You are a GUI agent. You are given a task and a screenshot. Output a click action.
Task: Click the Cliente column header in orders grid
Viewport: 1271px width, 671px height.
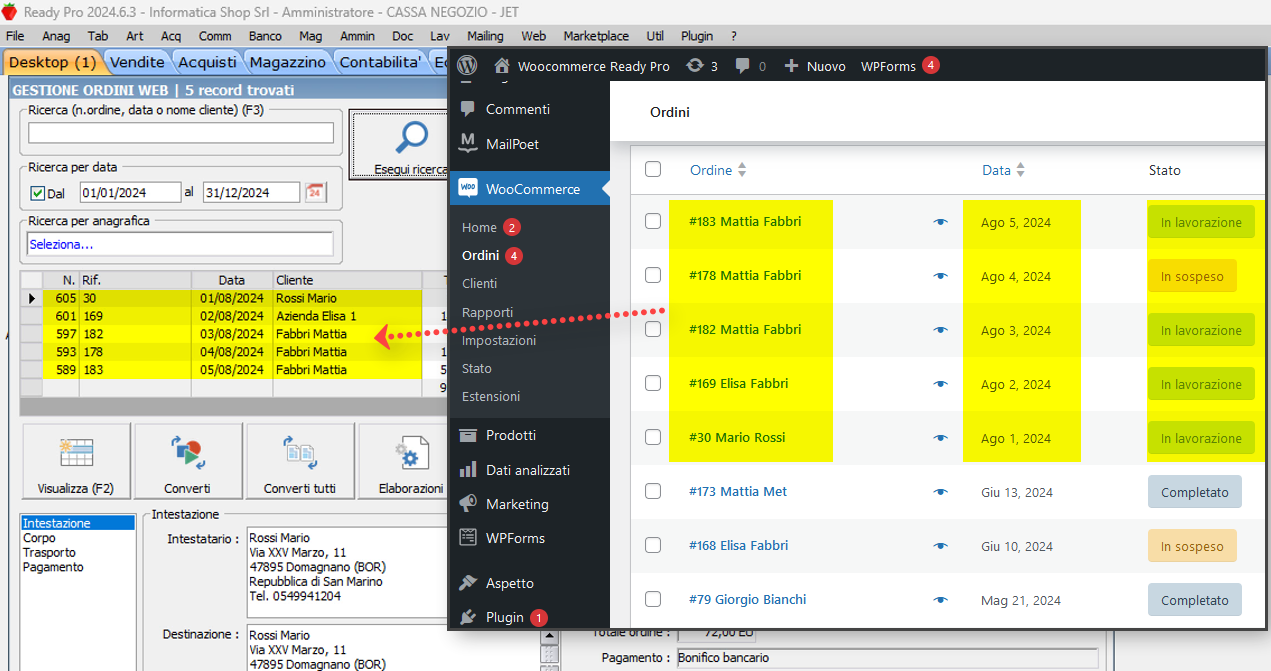pos(347,281)
